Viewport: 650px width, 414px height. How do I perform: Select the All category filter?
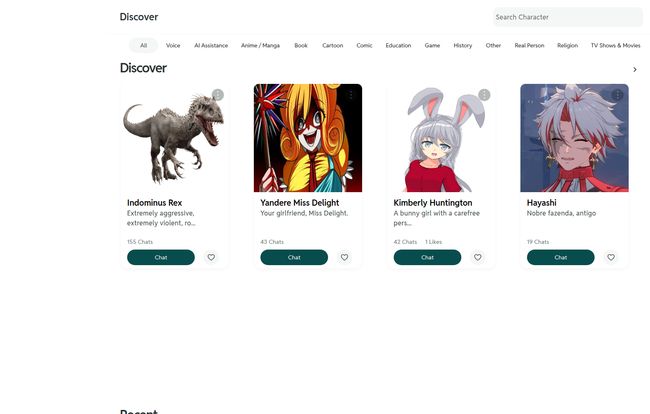143,45
